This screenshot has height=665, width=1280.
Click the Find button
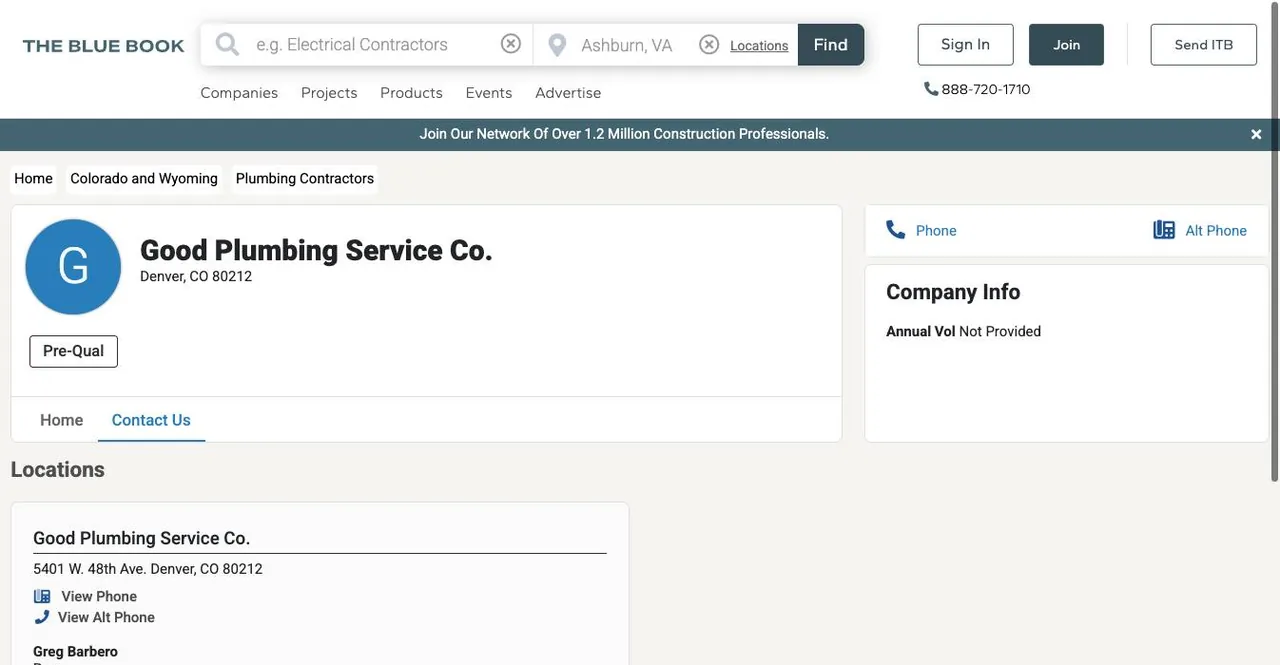tap(831, 45)
